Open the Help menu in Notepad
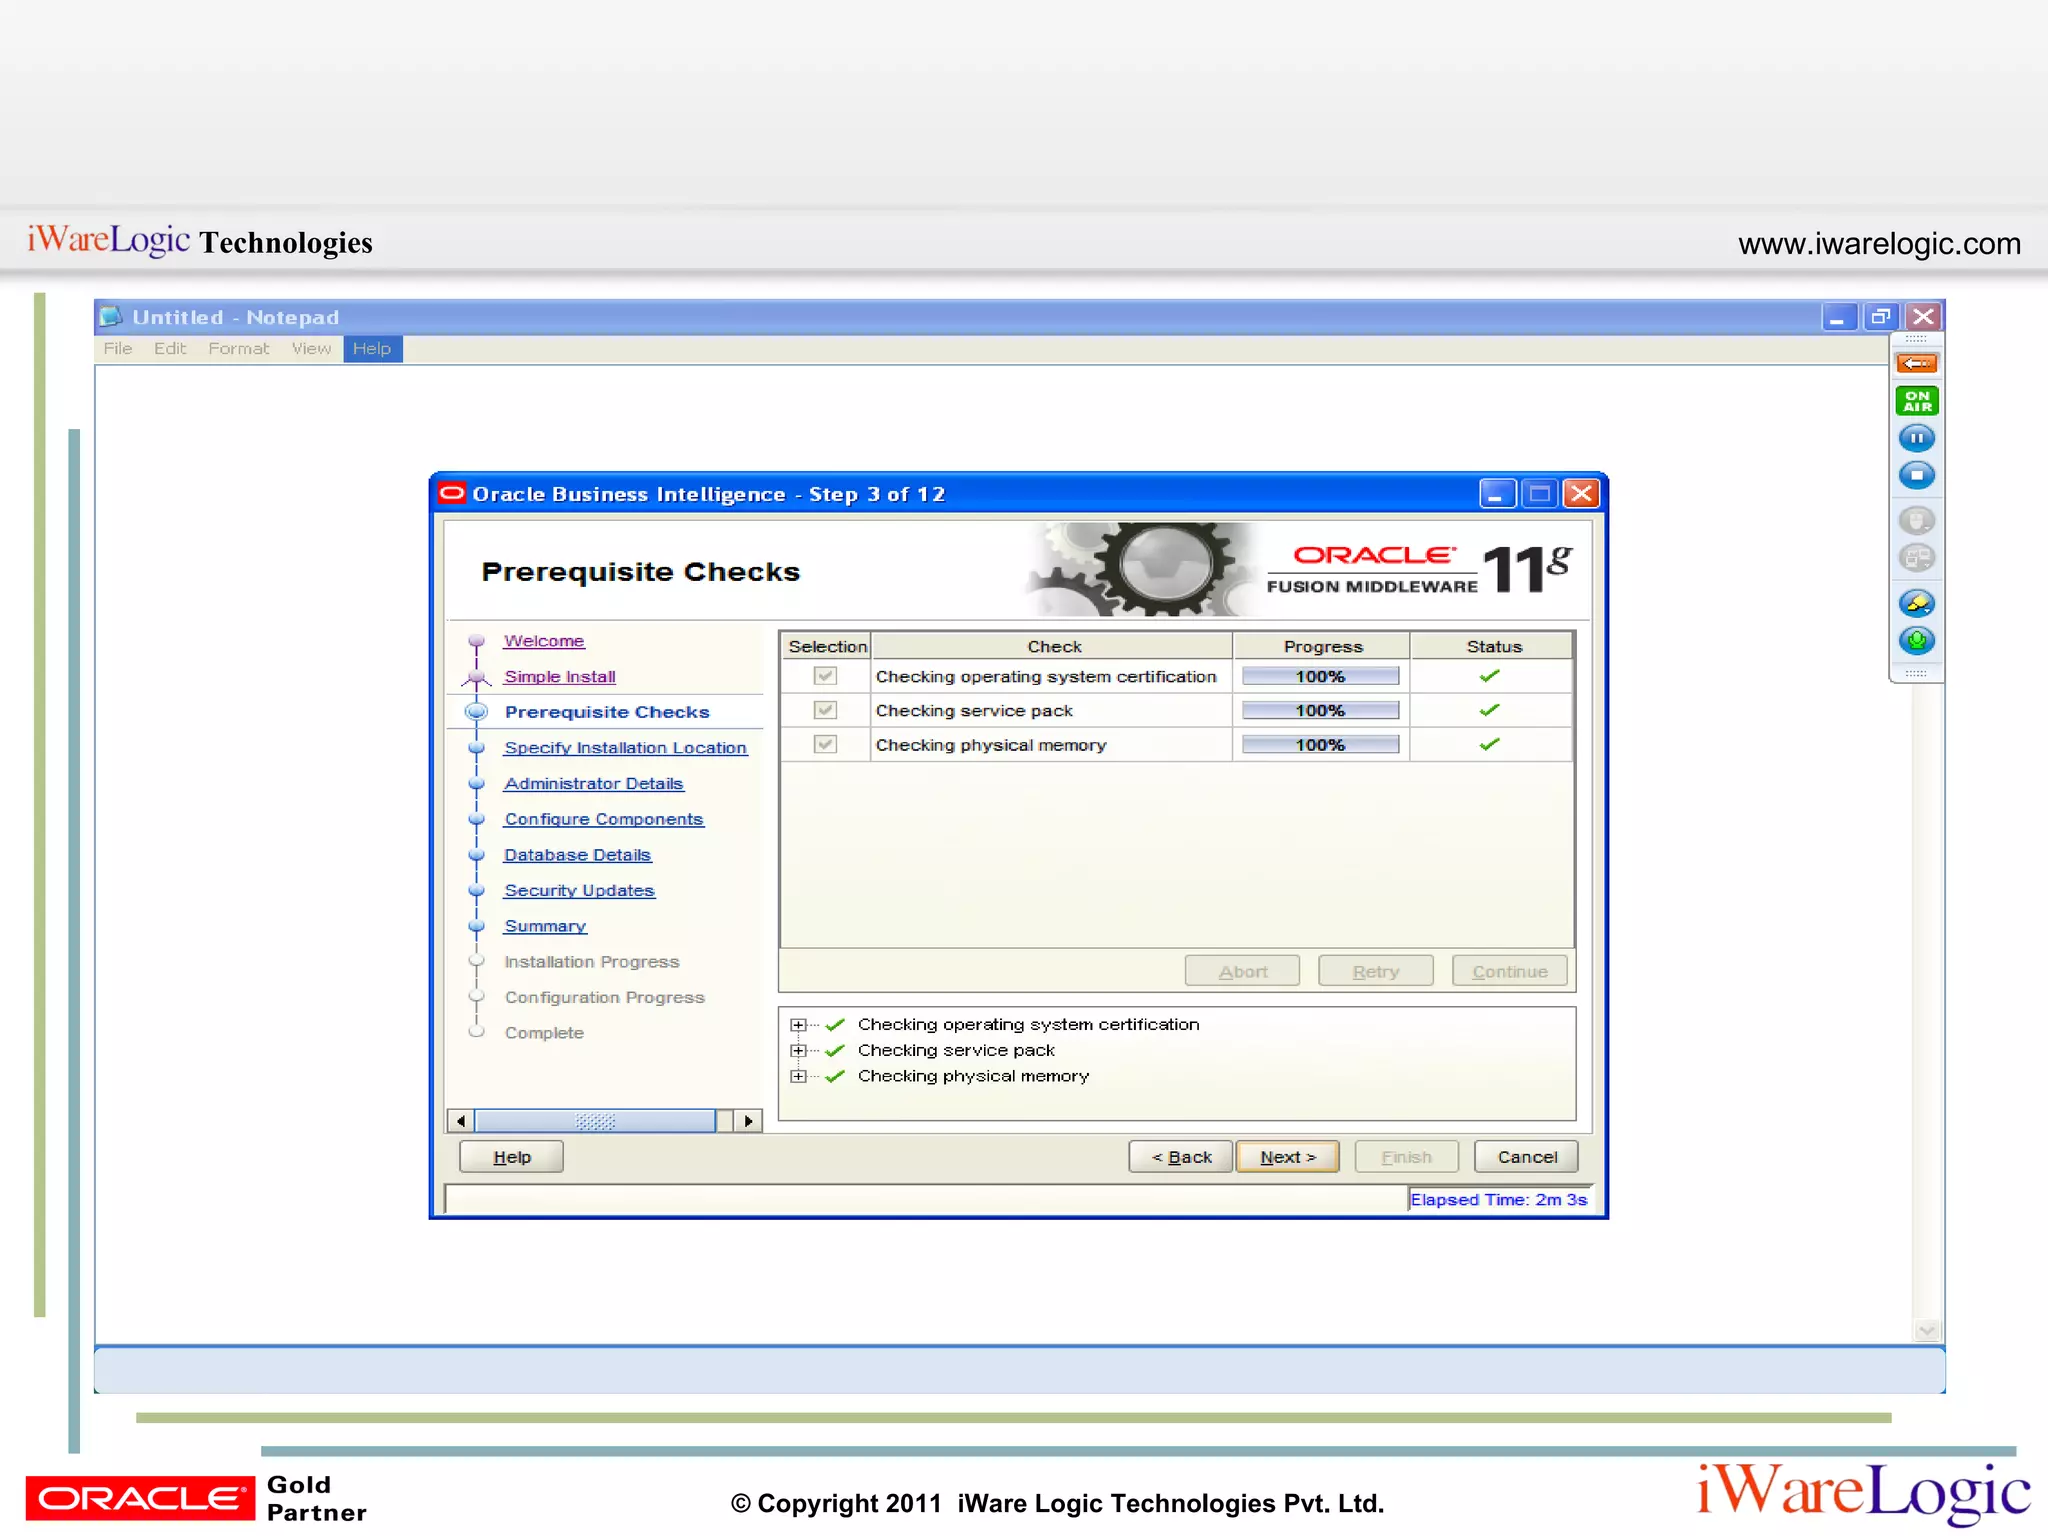2048x1536 pixels. [372, 348]
